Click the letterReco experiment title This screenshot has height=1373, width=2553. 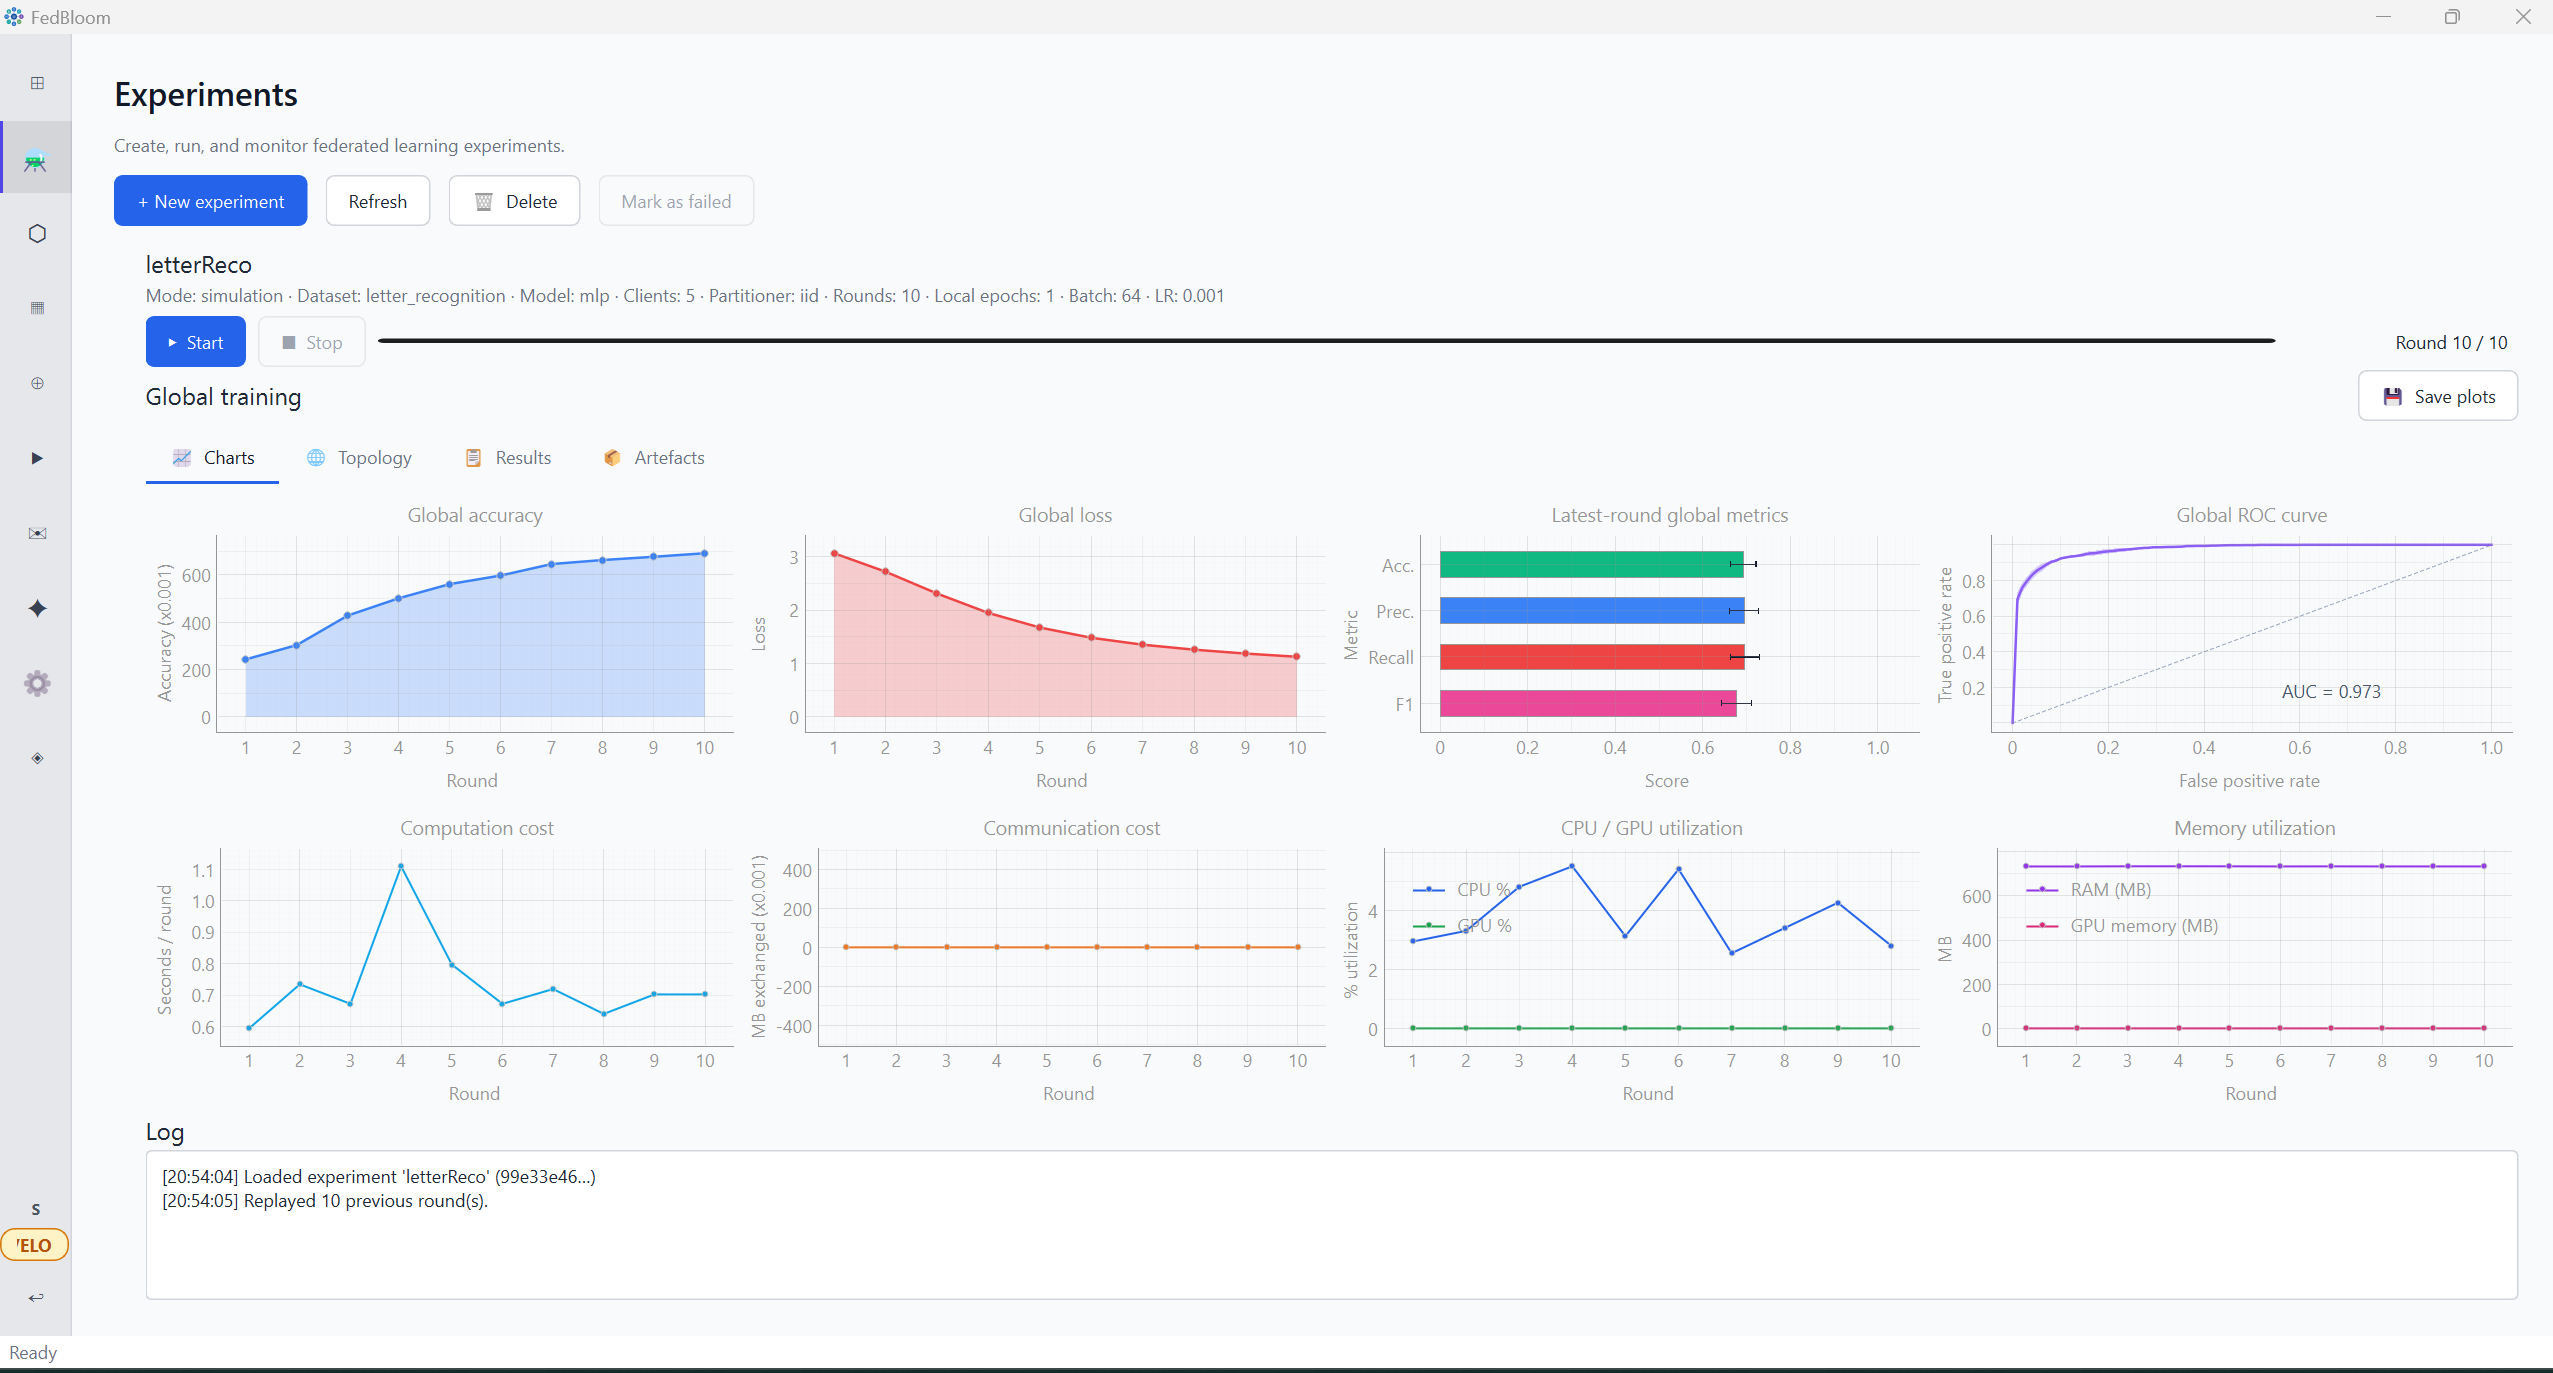(x=199, y=264)
